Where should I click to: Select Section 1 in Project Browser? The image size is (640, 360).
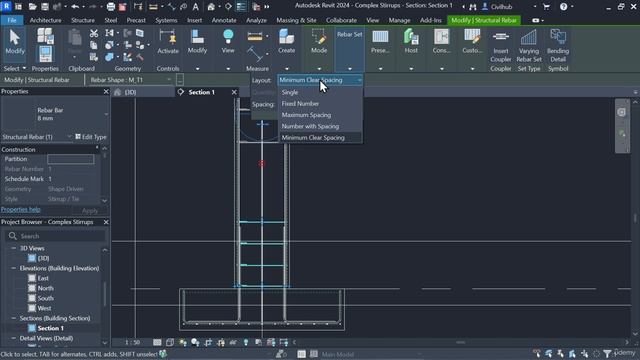click(x=50, y=328)
